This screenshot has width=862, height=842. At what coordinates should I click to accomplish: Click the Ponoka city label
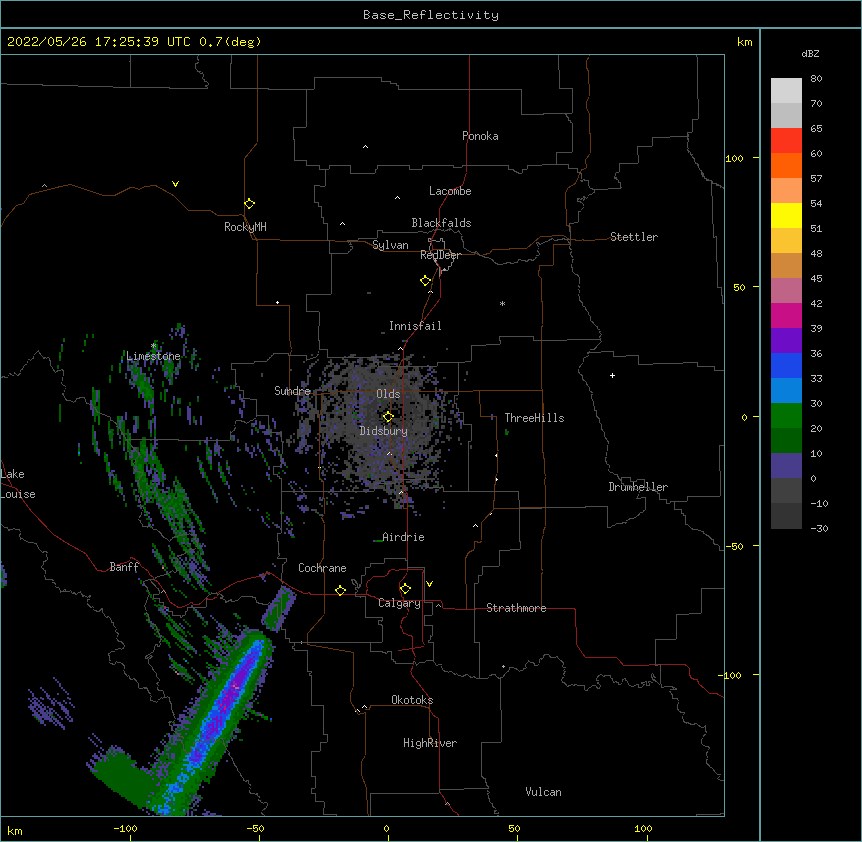[480, 136]
